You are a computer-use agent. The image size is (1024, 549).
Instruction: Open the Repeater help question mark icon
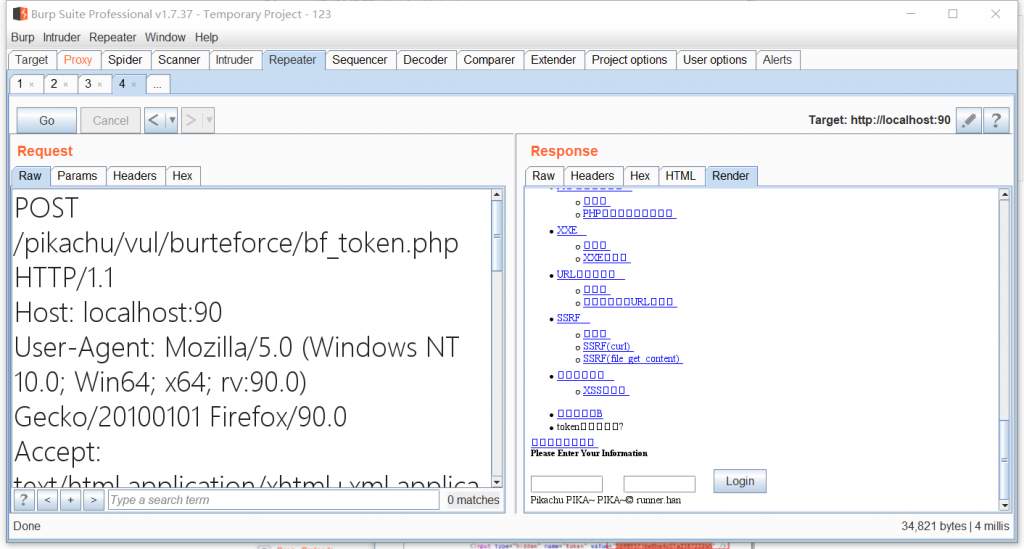coord(995,120)
